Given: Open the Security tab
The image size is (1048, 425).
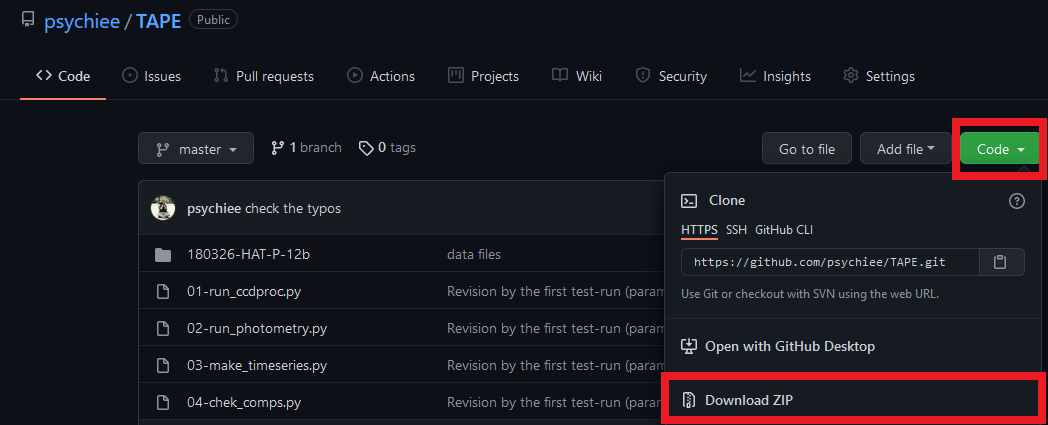Looking at the screenshot, I should click(x=671, y=76).
